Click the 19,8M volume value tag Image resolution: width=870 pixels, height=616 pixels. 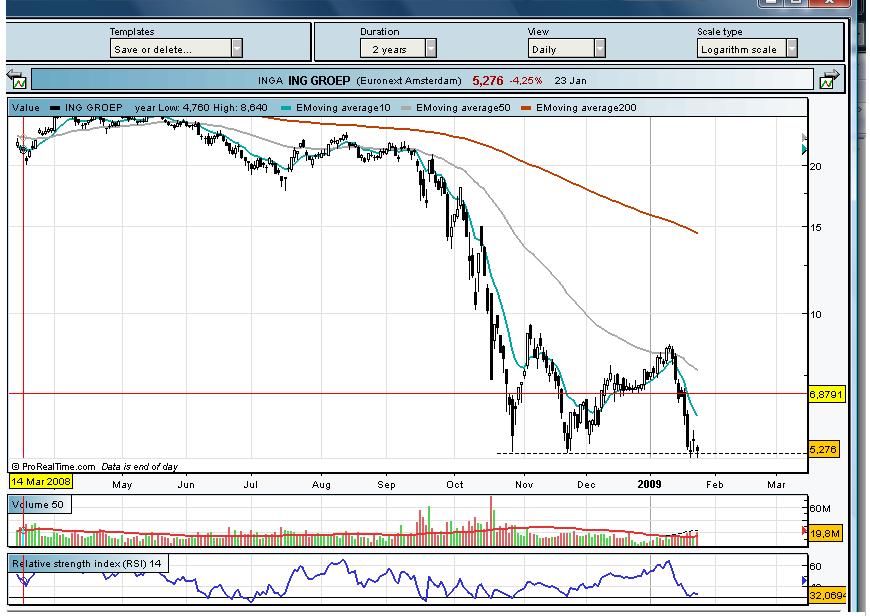[825, 533]
